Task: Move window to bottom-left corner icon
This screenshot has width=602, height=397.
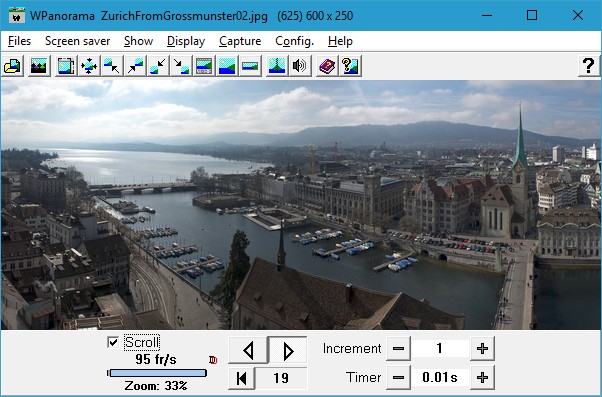Action: coord(158,66)
